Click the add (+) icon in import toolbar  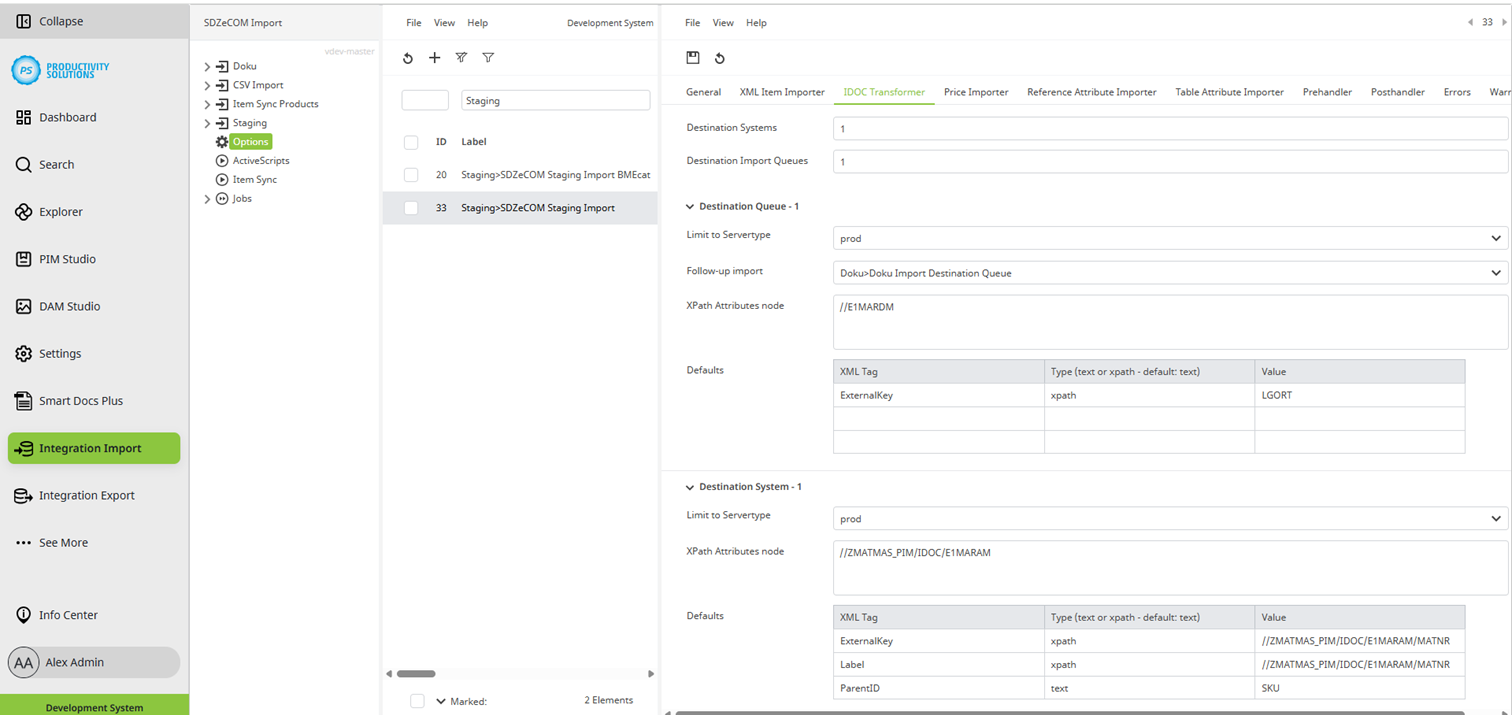[434, 58]
